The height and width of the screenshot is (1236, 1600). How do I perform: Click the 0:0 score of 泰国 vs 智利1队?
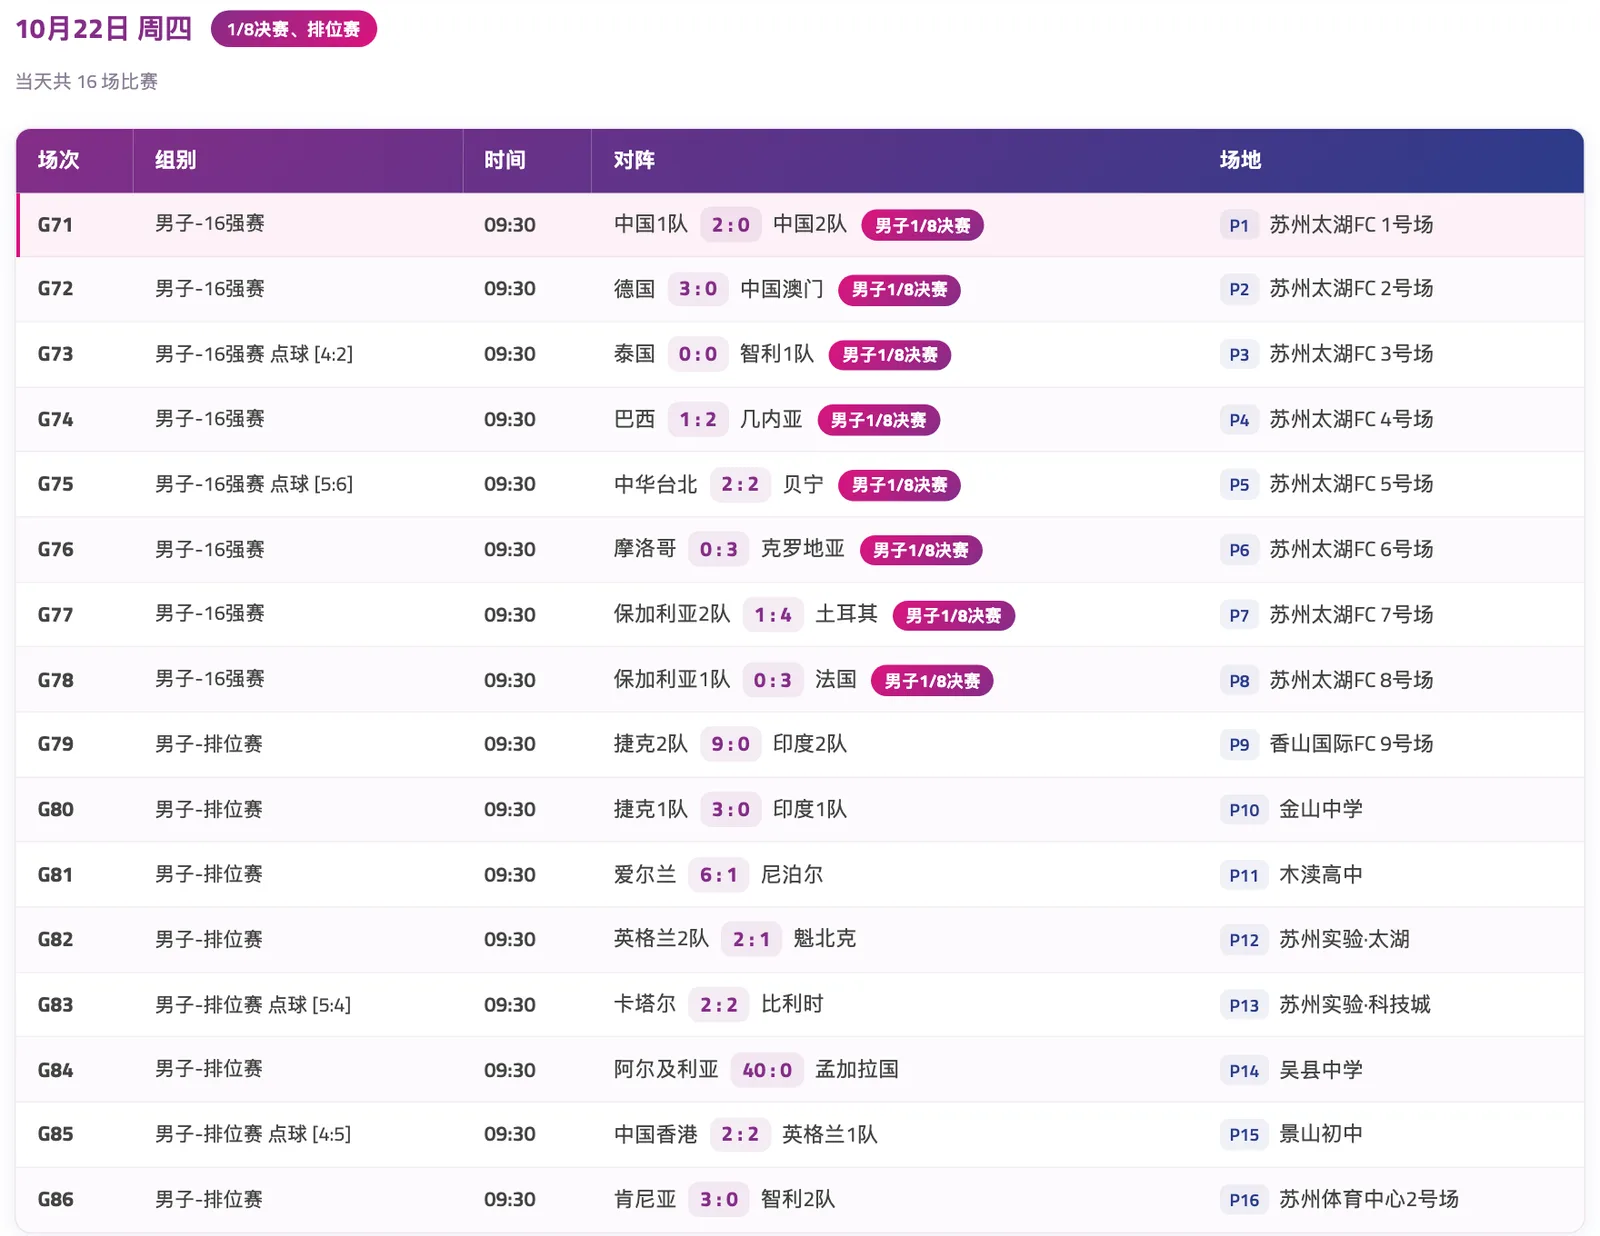point(698,354)
